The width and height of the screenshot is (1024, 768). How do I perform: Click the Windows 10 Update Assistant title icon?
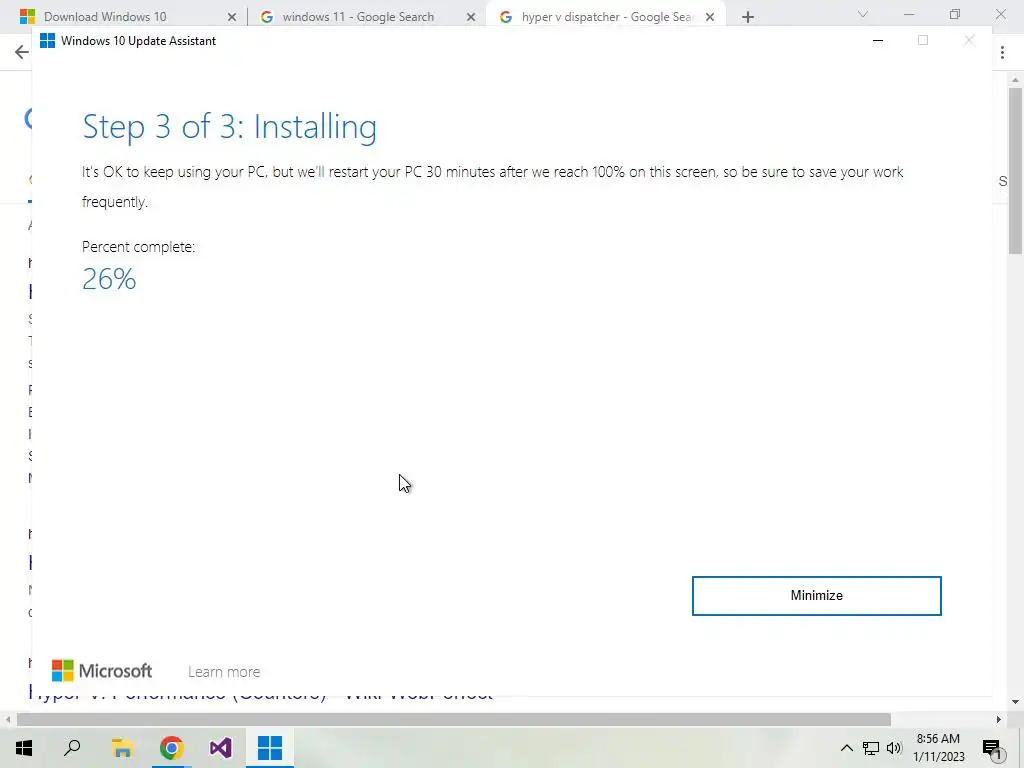click(47, 40)
